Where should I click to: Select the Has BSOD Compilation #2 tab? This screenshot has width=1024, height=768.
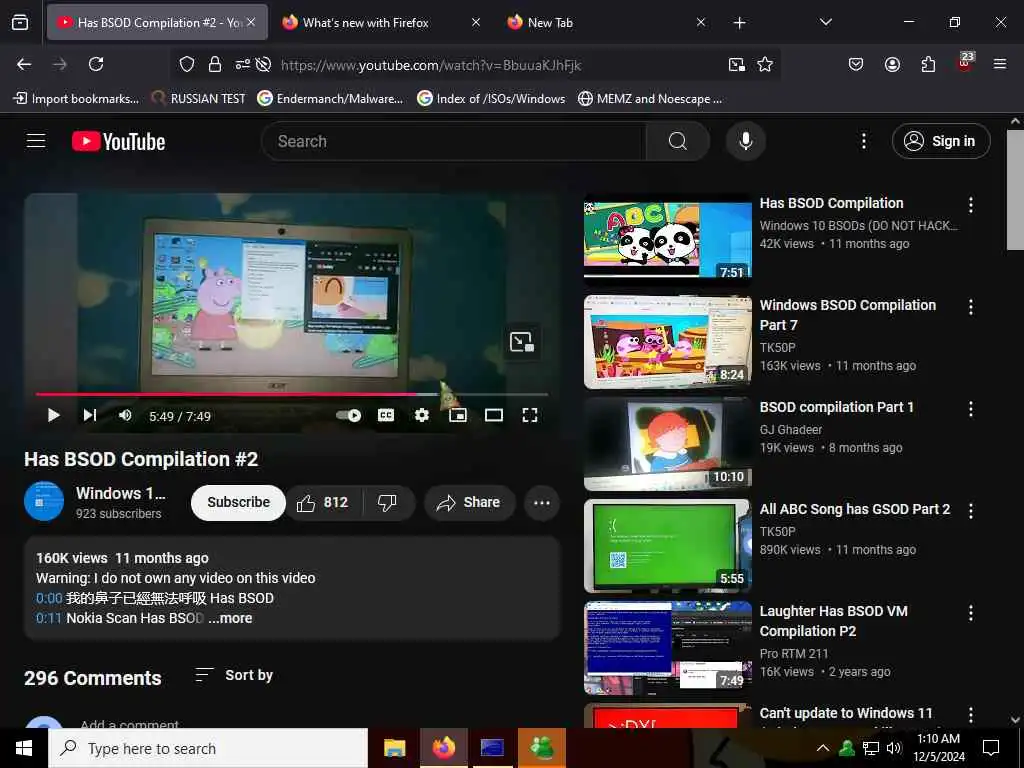pyautogui.click(x=157, y=22)
